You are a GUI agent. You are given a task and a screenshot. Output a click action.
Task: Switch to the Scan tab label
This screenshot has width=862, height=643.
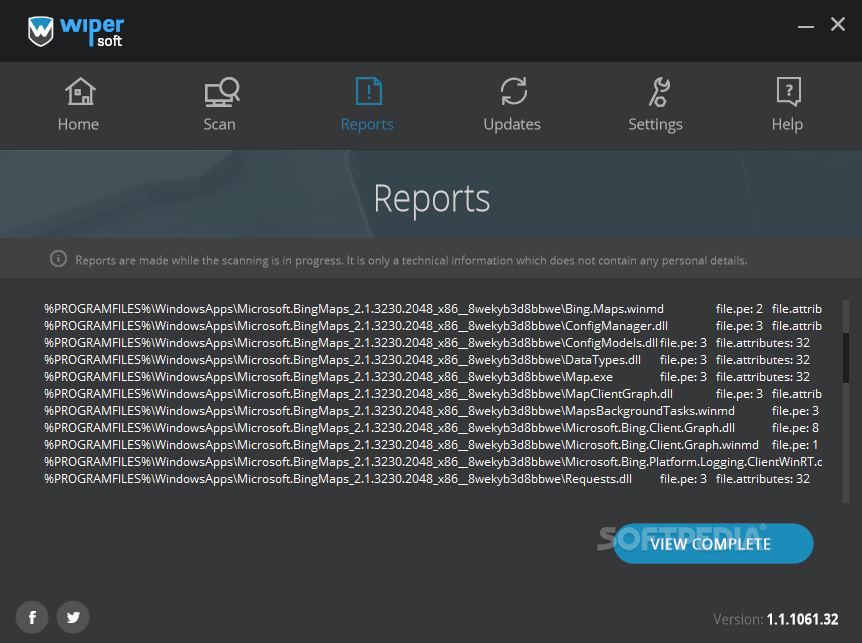pos(219,124)
